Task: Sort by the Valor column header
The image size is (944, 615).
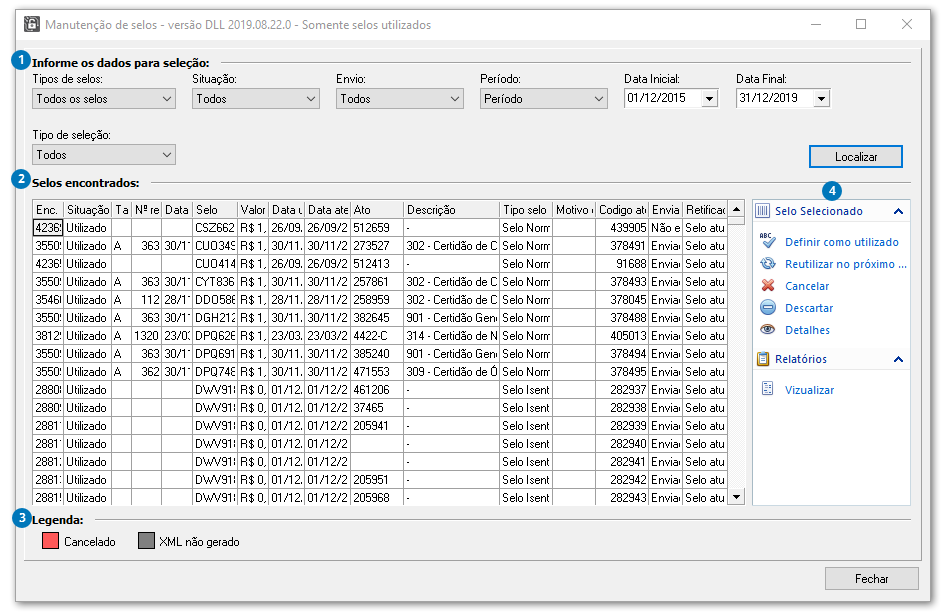Action: click(253, 209)
